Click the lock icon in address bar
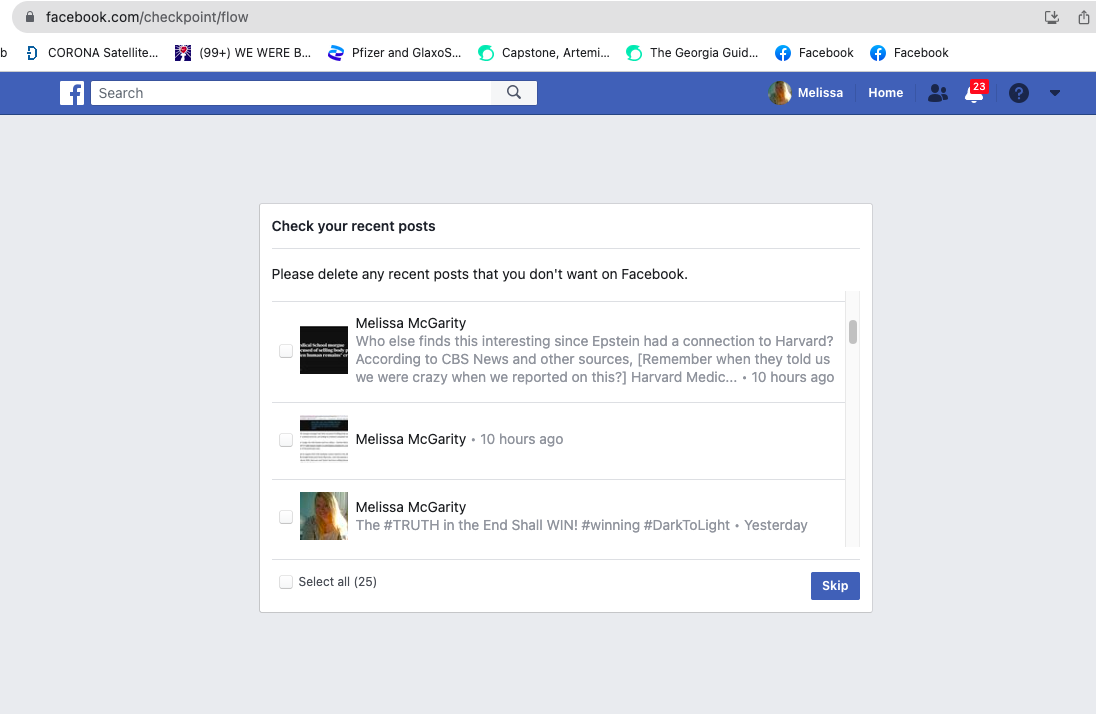 point(30,17)
